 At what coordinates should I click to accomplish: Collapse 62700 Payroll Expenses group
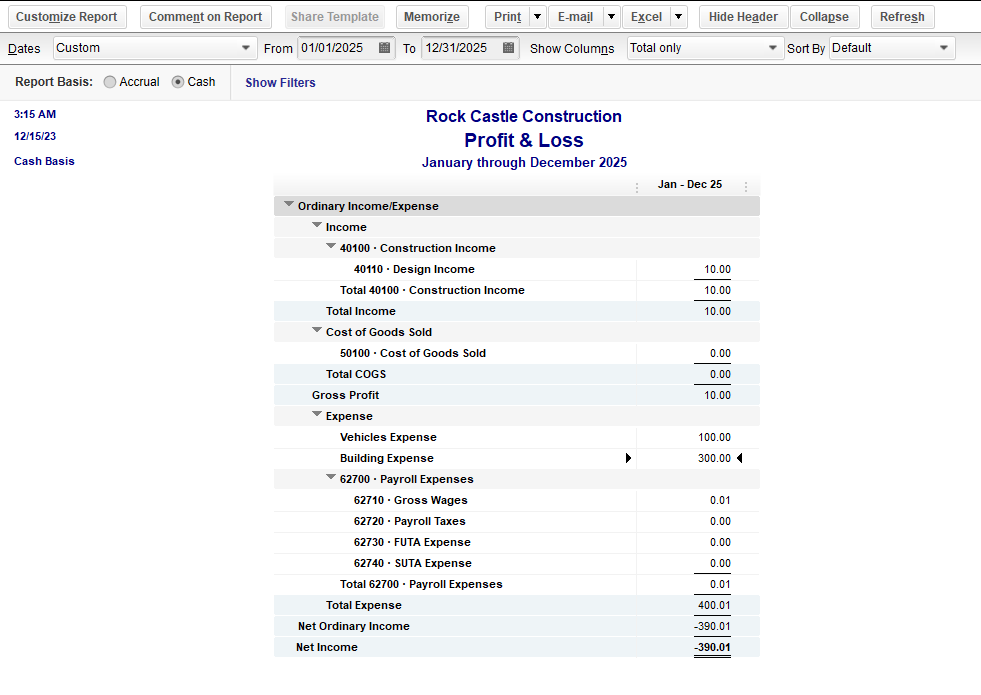tap(331, 477)
